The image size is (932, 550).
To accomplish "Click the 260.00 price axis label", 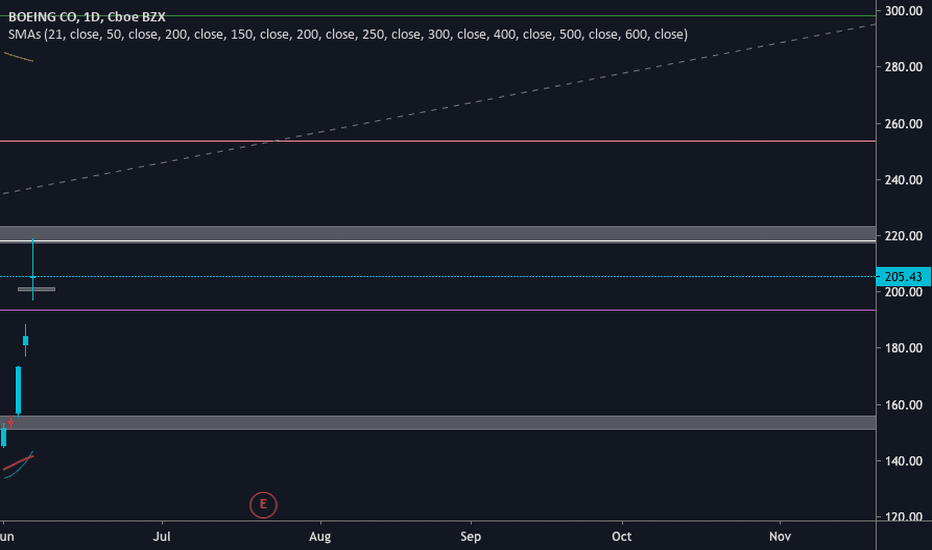I will 903,124.
